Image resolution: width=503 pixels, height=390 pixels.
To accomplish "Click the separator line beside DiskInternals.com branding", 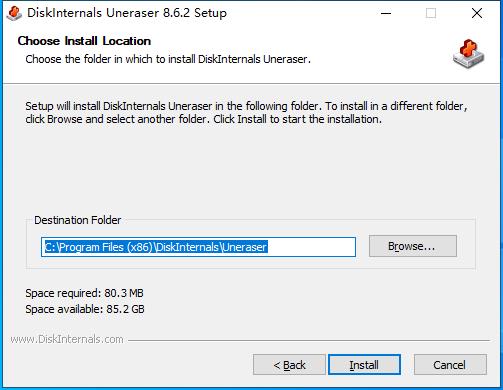I will 309,340.
